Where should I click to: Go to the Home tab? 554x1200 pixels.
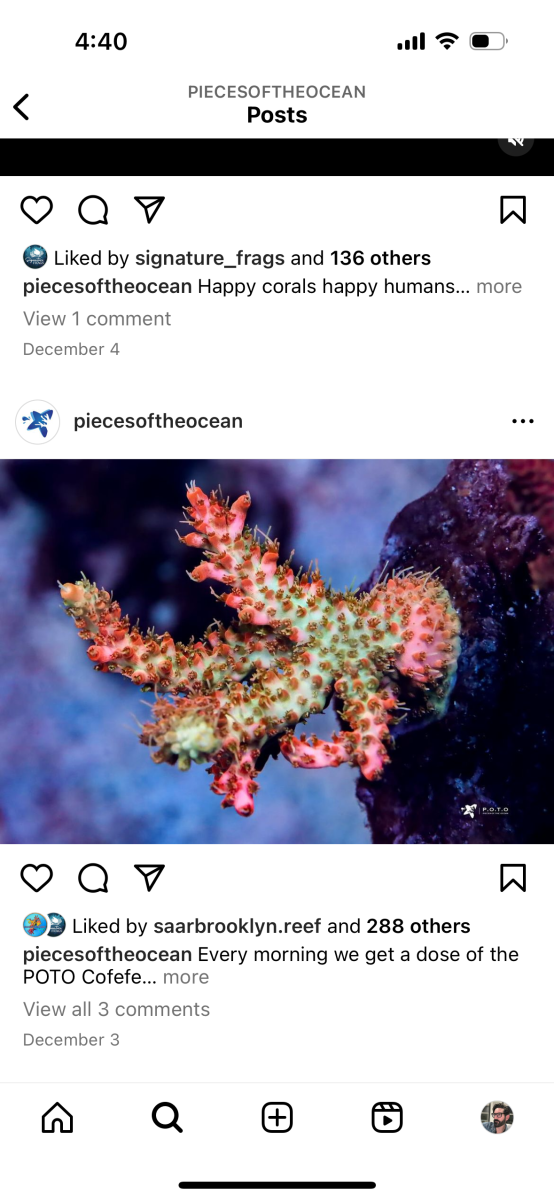[57, 1117]
